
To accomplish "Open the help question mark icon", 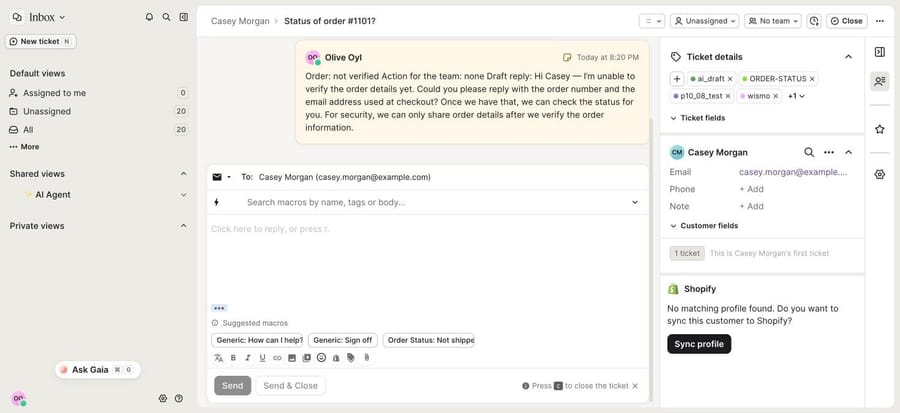I will 179,398.
